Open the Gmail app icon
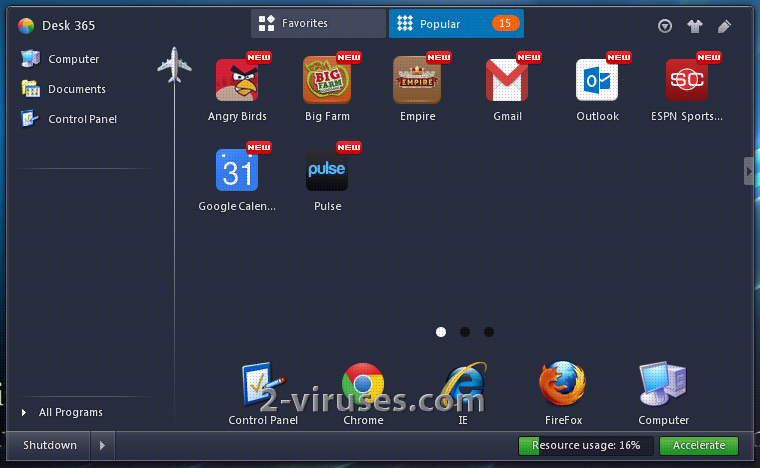Screen dimensions: 760x468 [x=507, y=80]
